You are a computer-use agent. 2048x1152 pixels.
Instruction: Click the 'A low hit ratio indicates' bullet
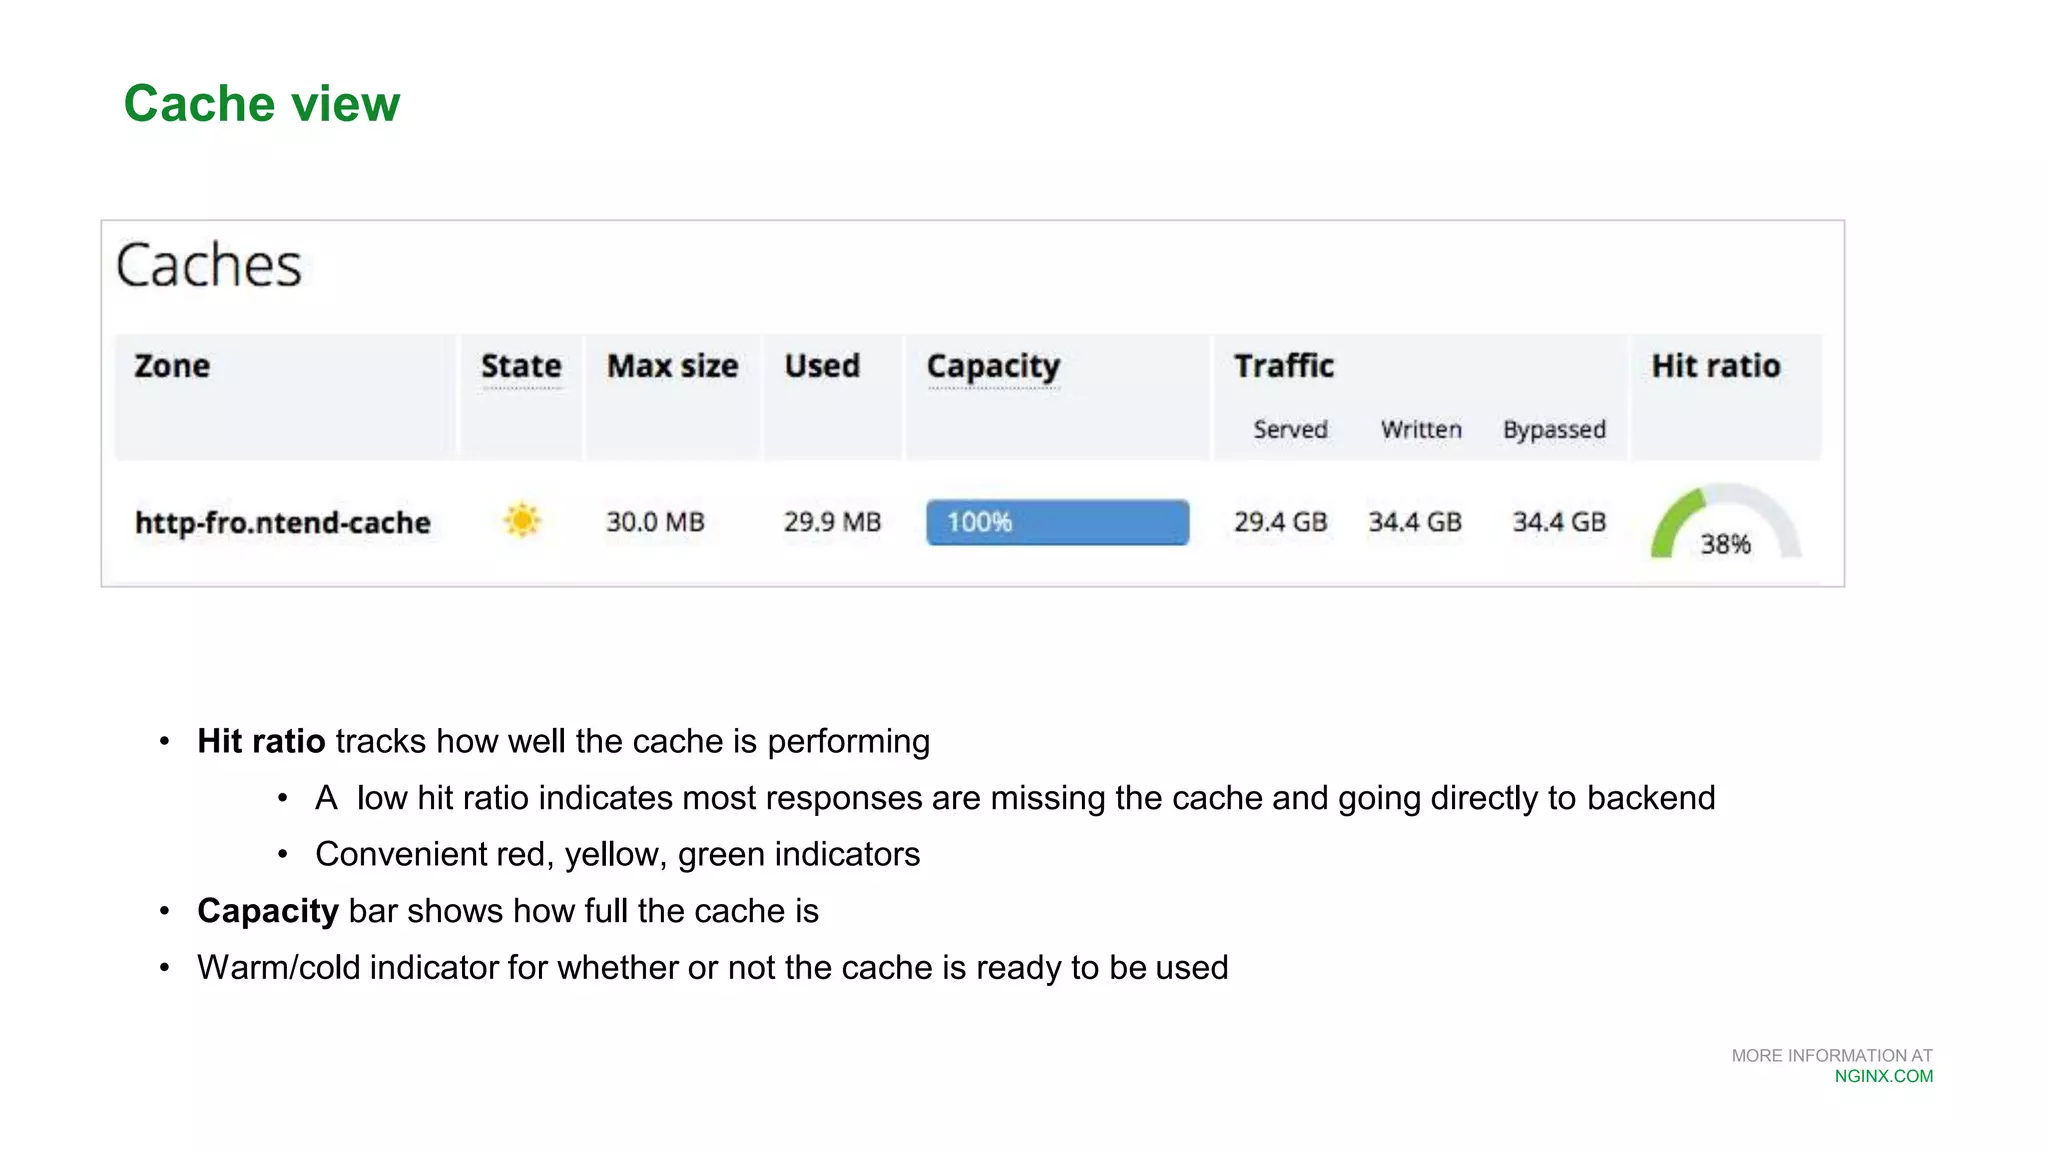[x=1015, y=798]
